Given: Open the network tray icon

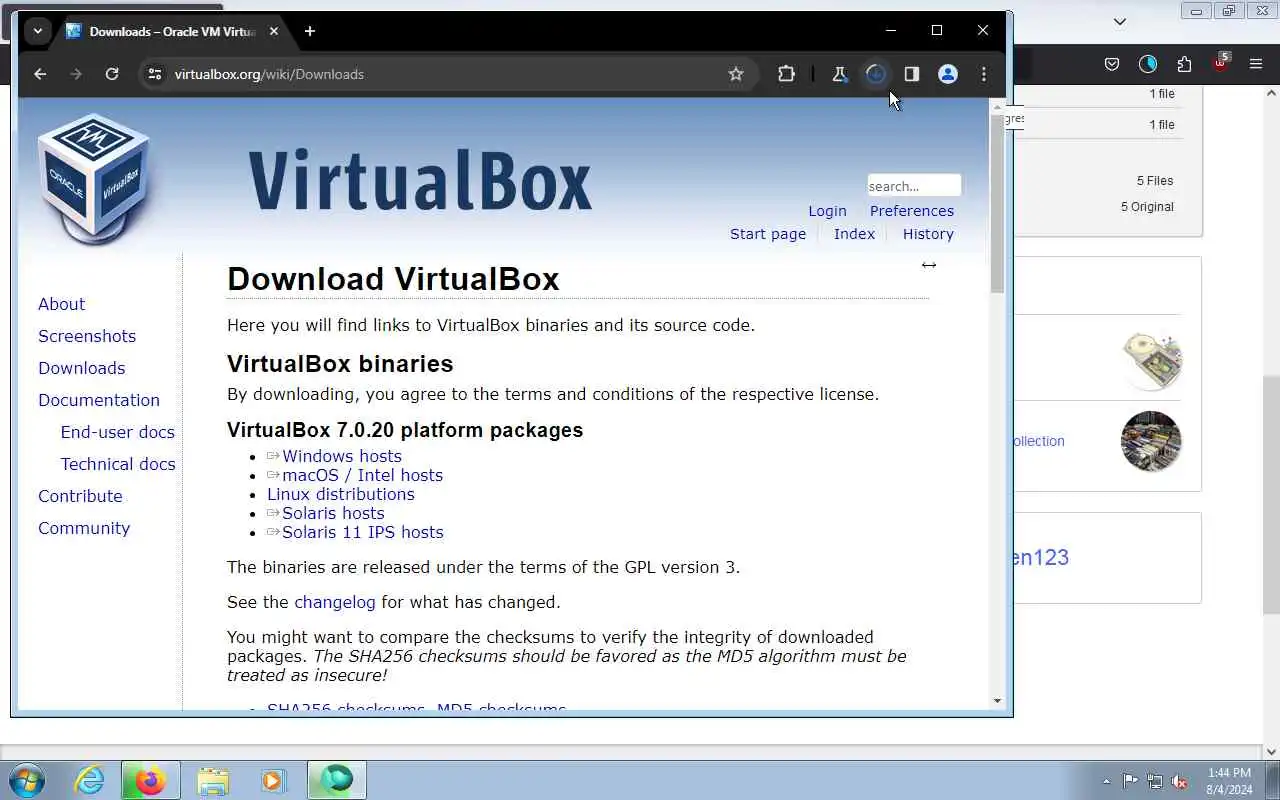Looking at the screenshot, I should 1155,781.
